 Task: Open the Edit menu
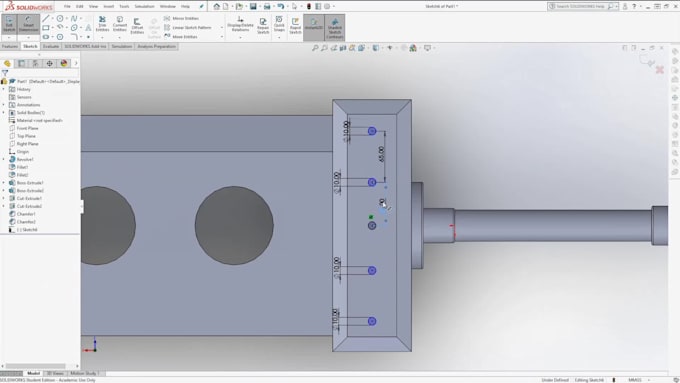pos(79,6)
